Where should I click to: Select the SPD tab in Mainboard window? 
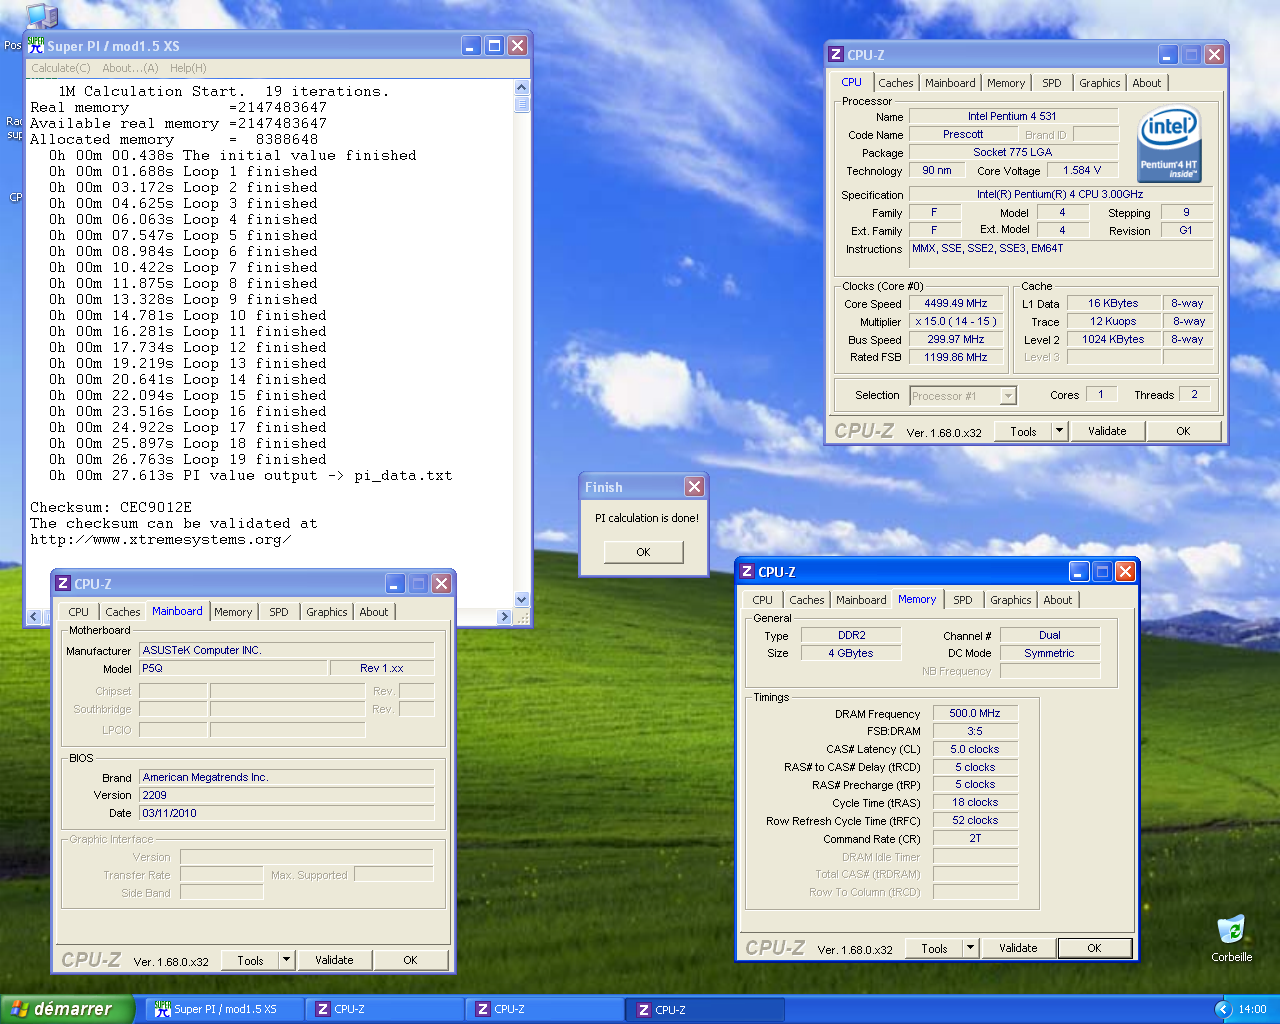coord(279,612)
